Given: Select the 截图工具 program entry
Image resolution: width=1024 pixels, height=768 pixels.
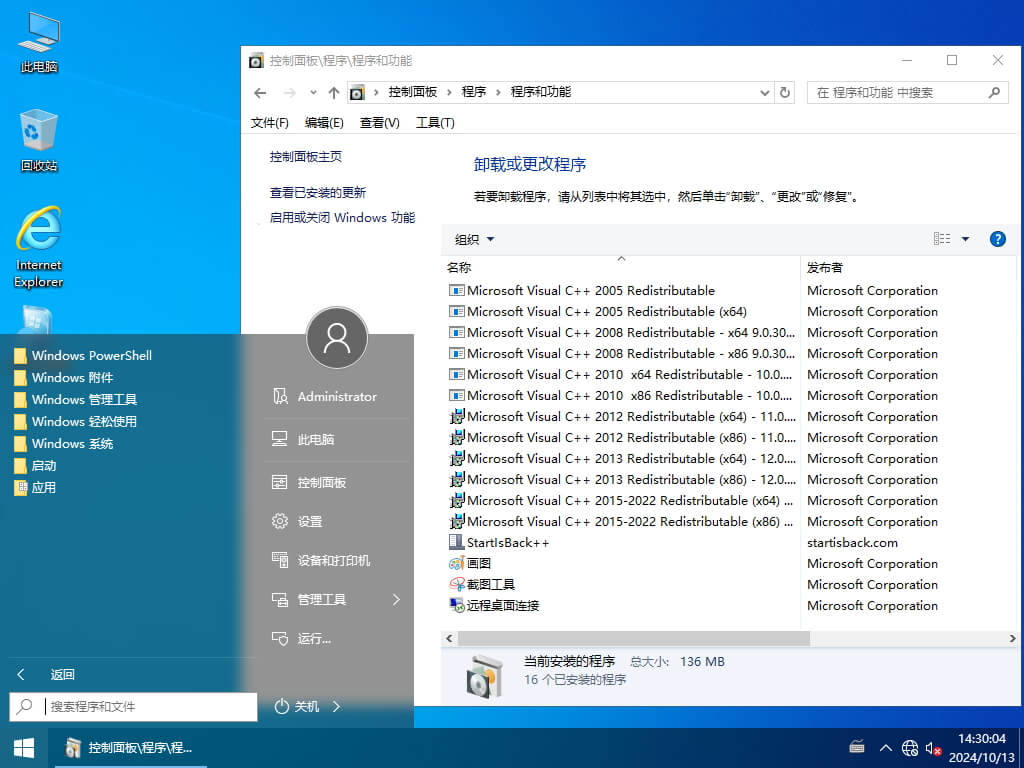Looking at the screenshot, I should pos(482,584).
